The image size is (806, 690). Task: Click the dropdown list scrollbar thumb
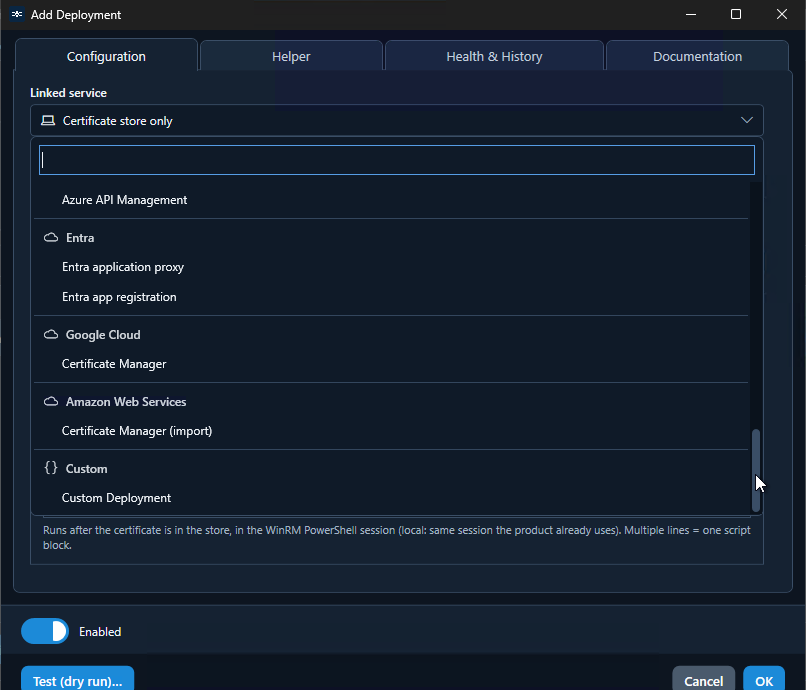pos(756,470)
